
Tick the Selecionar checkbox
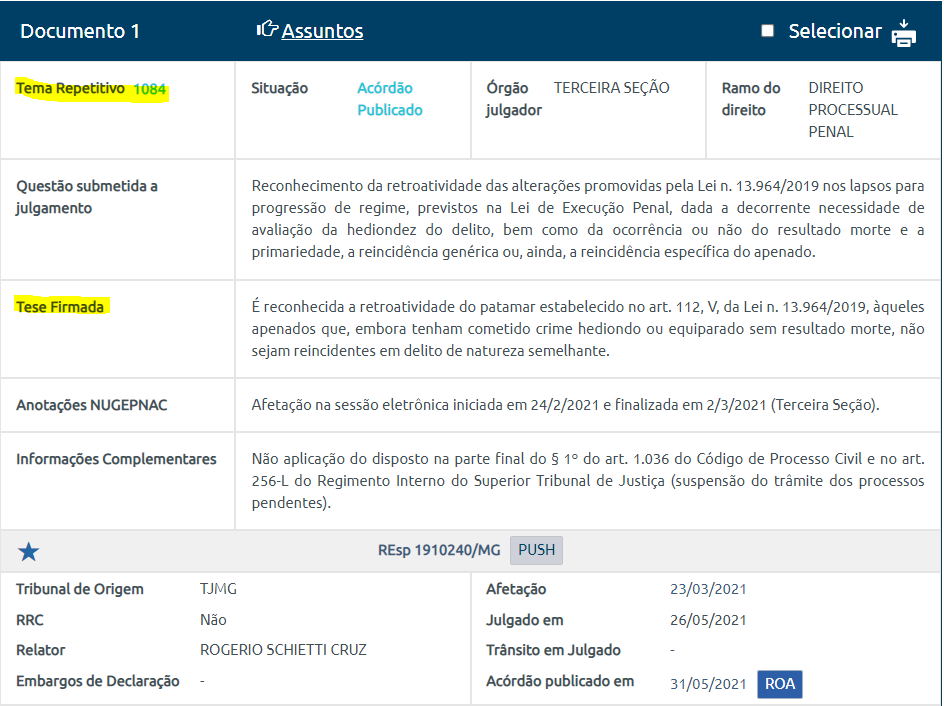(x=768, y=31)
